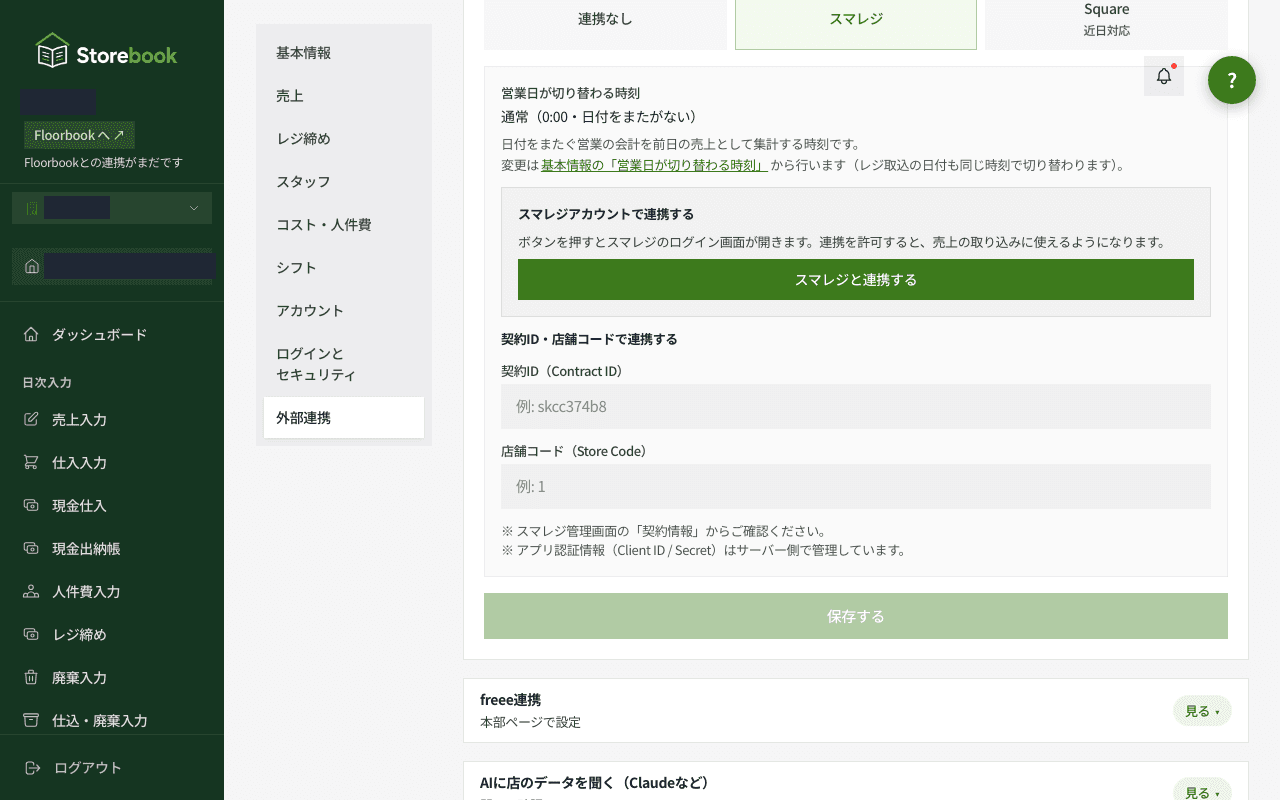
Task: Click the 仕込・廃棄入力 box icon
Action: 31,720
